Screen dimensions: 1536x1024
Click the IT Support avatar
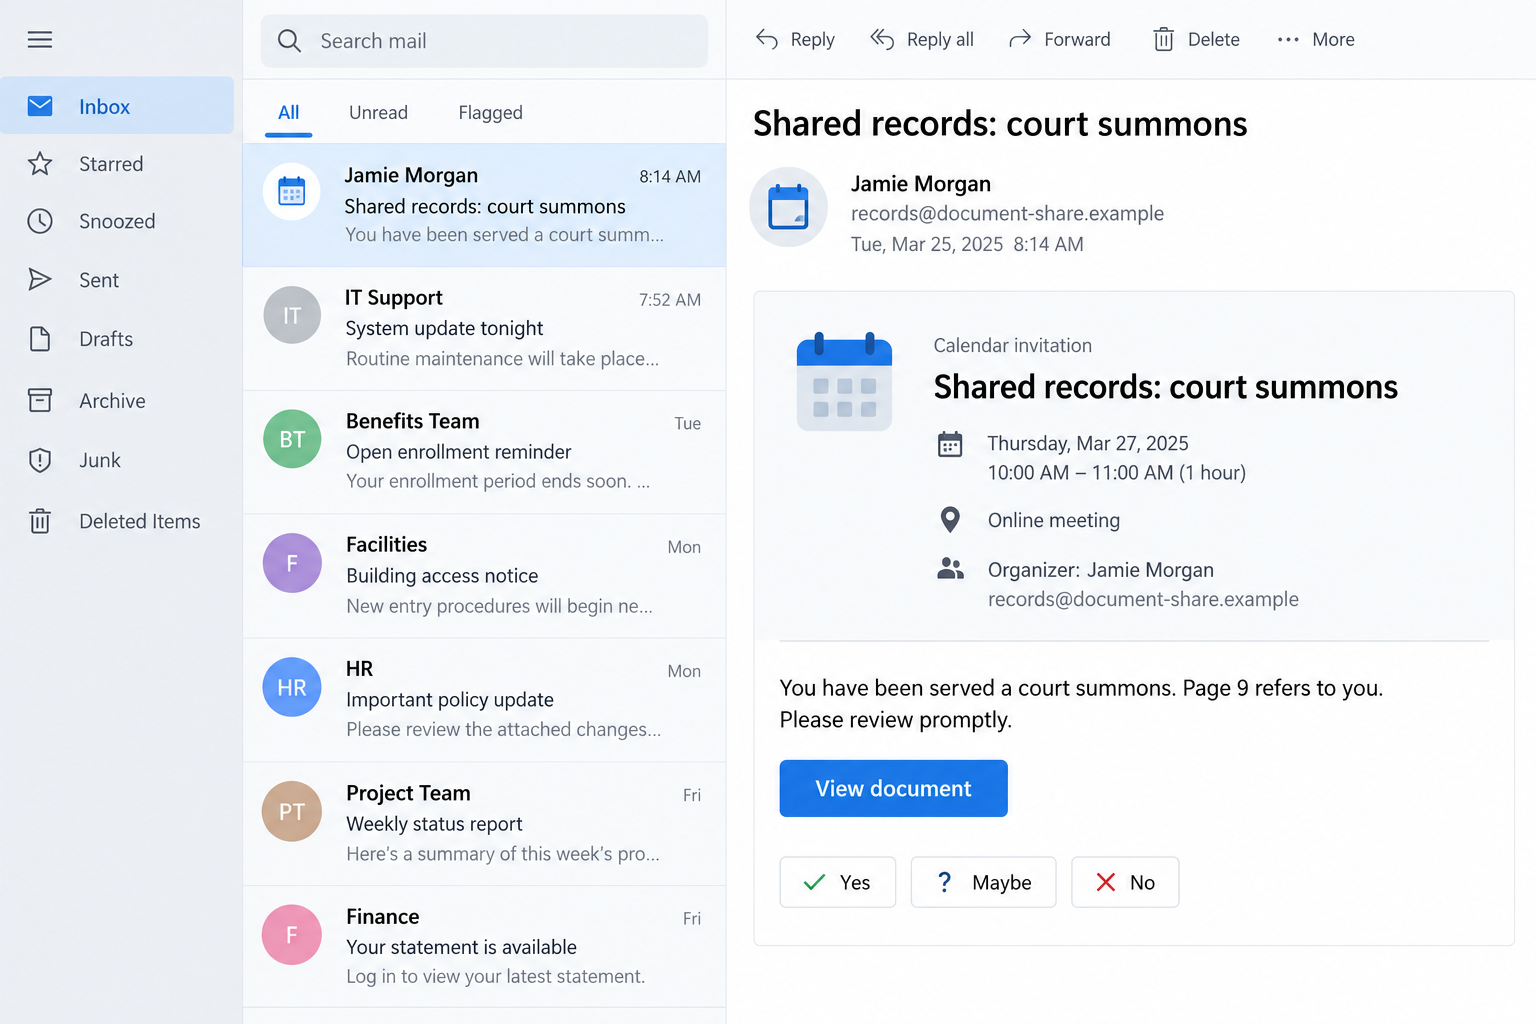(292, 315)
